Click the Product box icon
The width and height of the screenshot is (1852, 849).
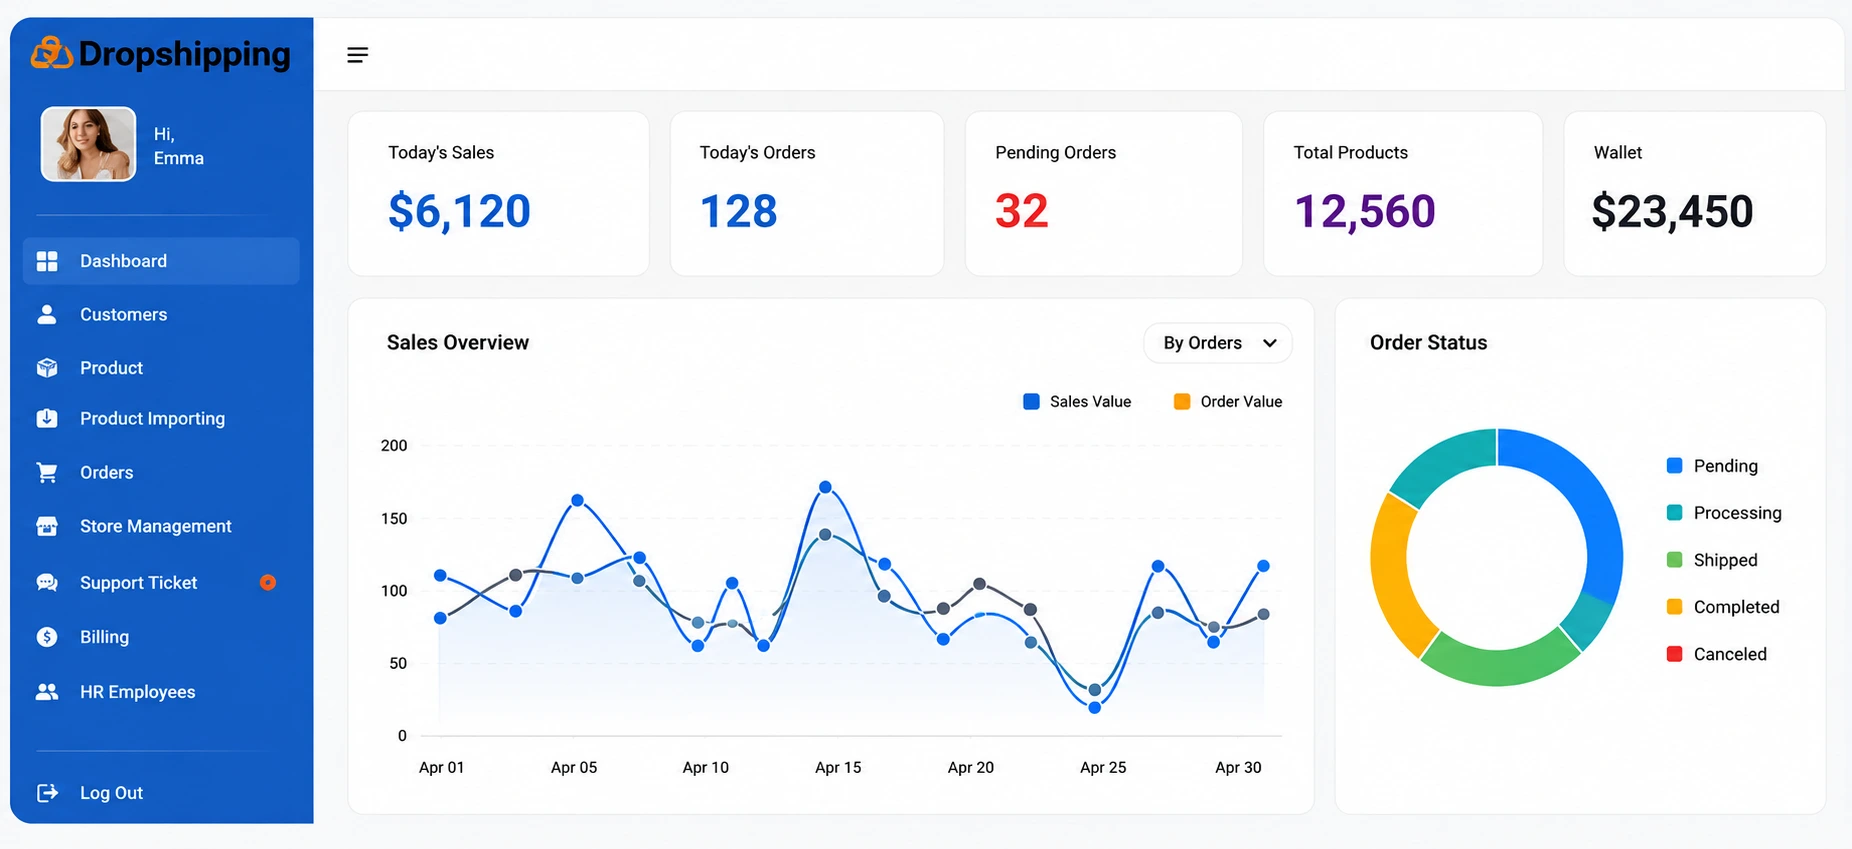coord(47,368)
